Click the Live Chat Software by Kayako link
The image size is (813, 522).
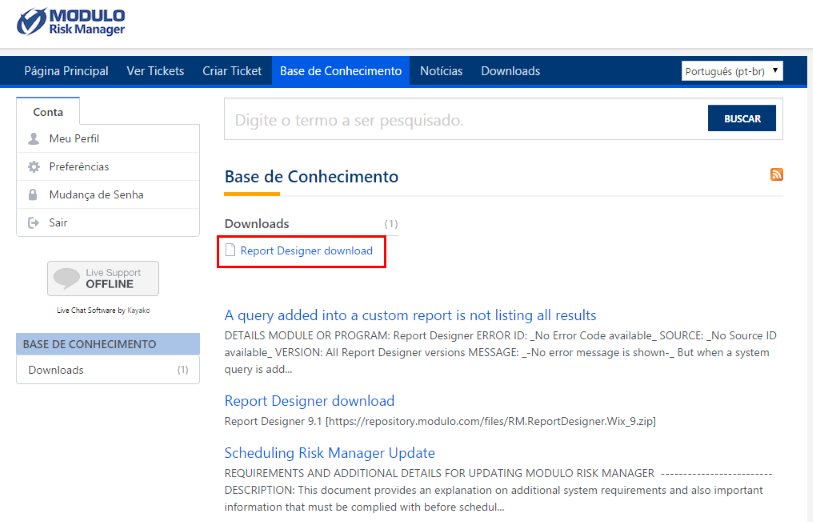(103, 310)
